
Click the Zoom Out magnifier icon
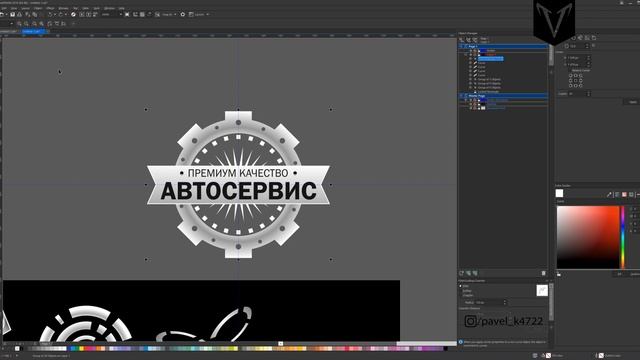point(27,24)
